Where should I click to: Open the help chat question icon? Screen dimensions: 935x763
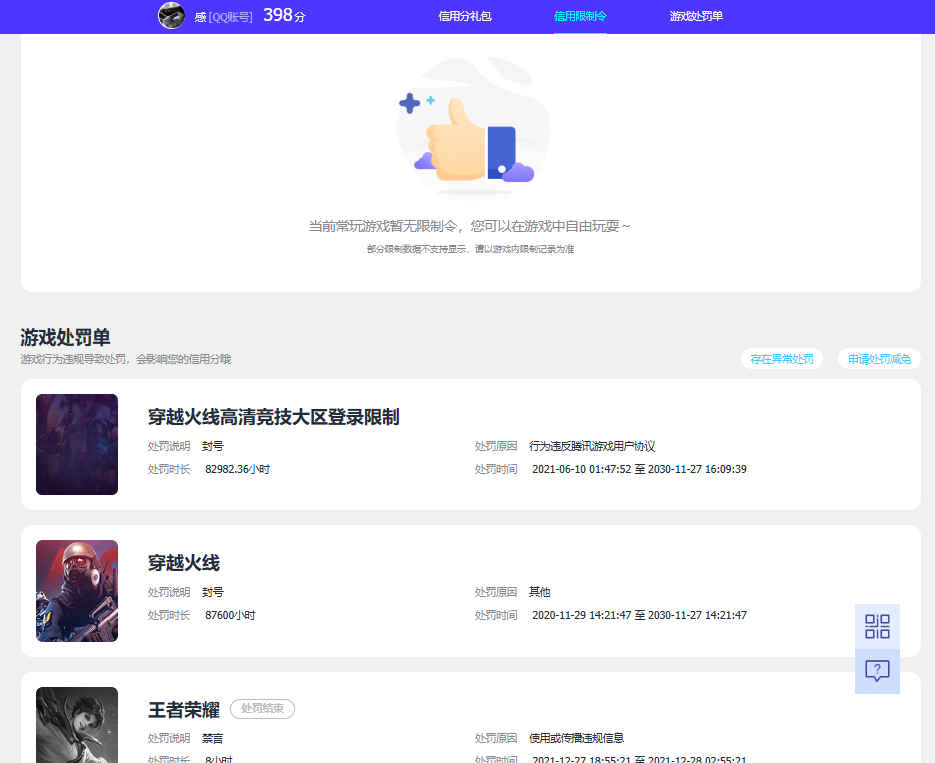pos(877,671)
